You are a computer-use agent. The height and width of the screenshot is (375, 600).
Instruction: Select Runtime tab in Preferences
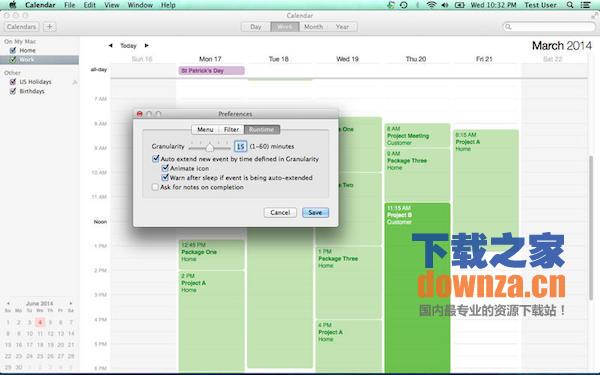pyautogui.click(x=262, y=130)
